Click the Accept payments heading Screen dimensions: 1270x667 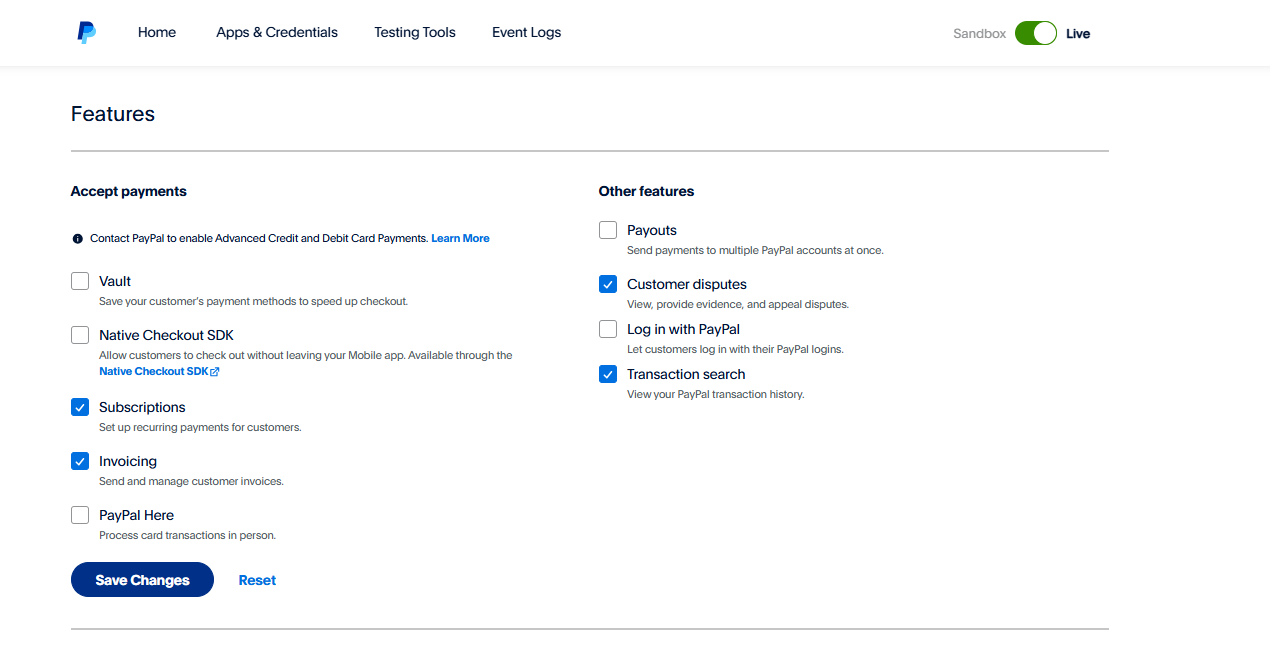[129, 191]
